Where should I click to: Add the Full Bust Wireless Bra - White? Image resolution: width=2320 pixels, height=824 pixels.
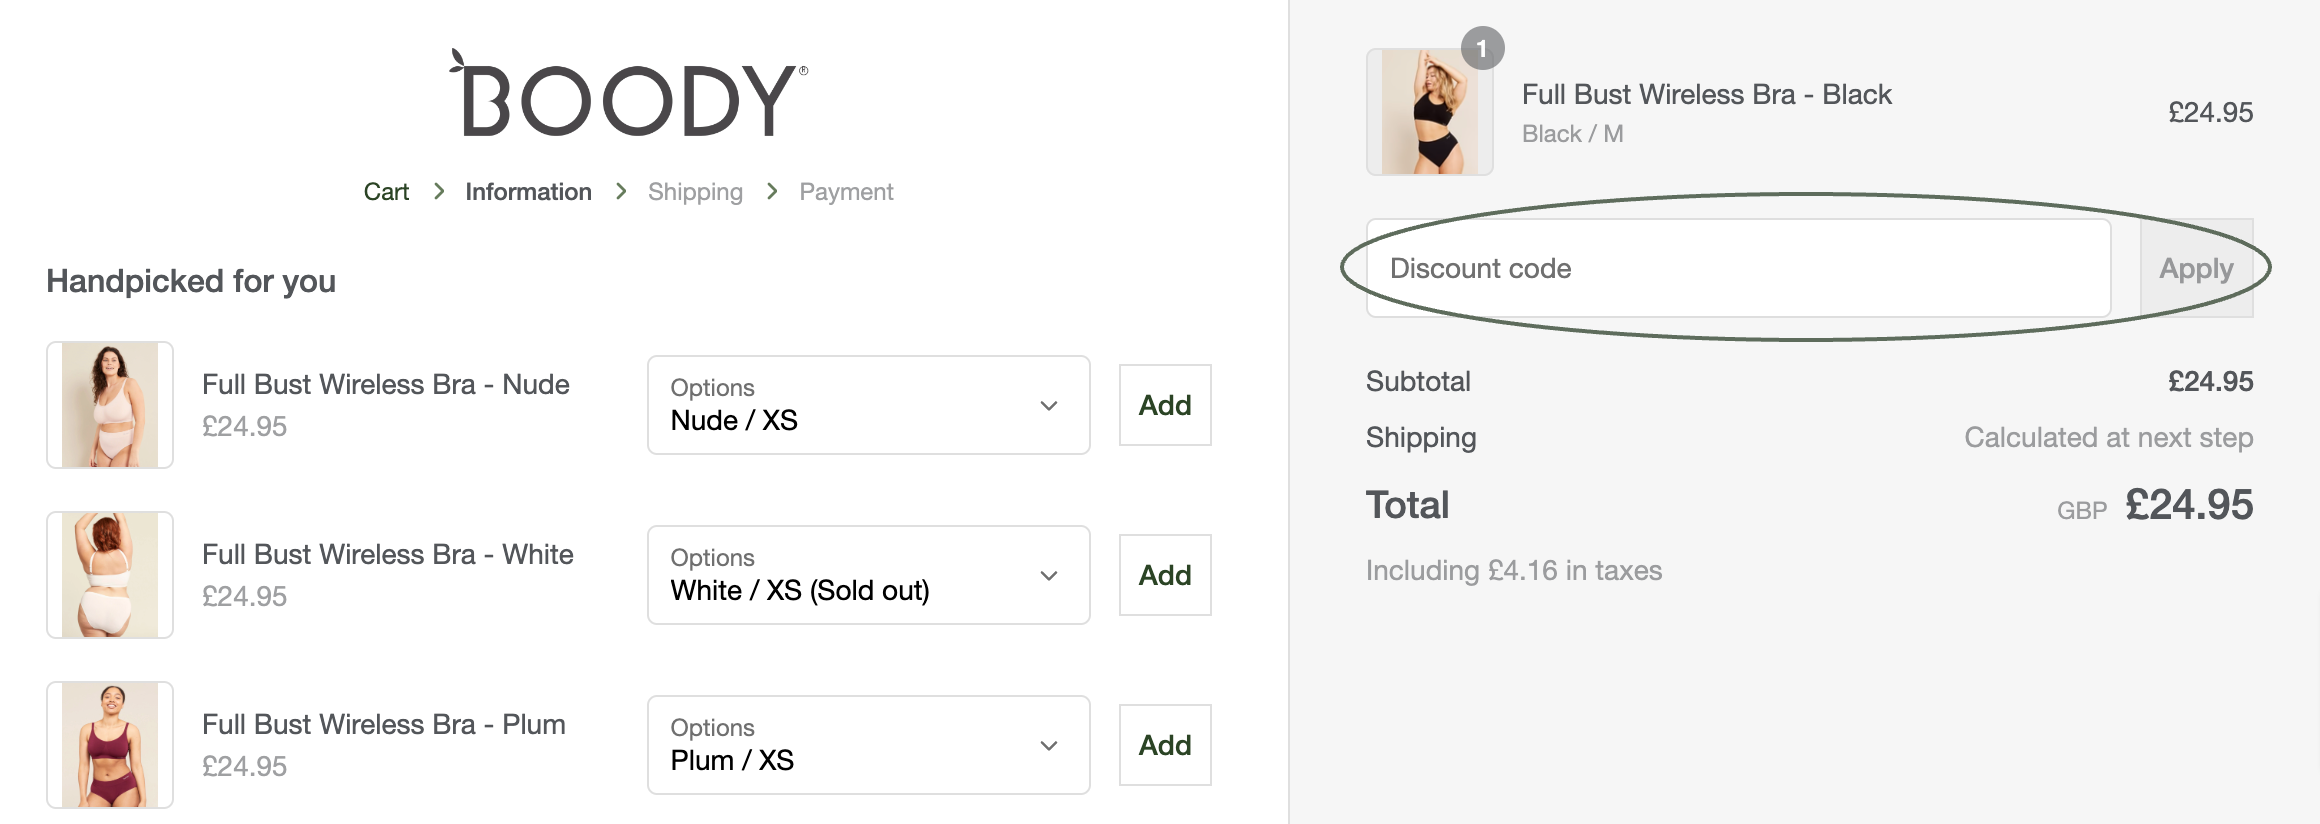coord(1165,575)
